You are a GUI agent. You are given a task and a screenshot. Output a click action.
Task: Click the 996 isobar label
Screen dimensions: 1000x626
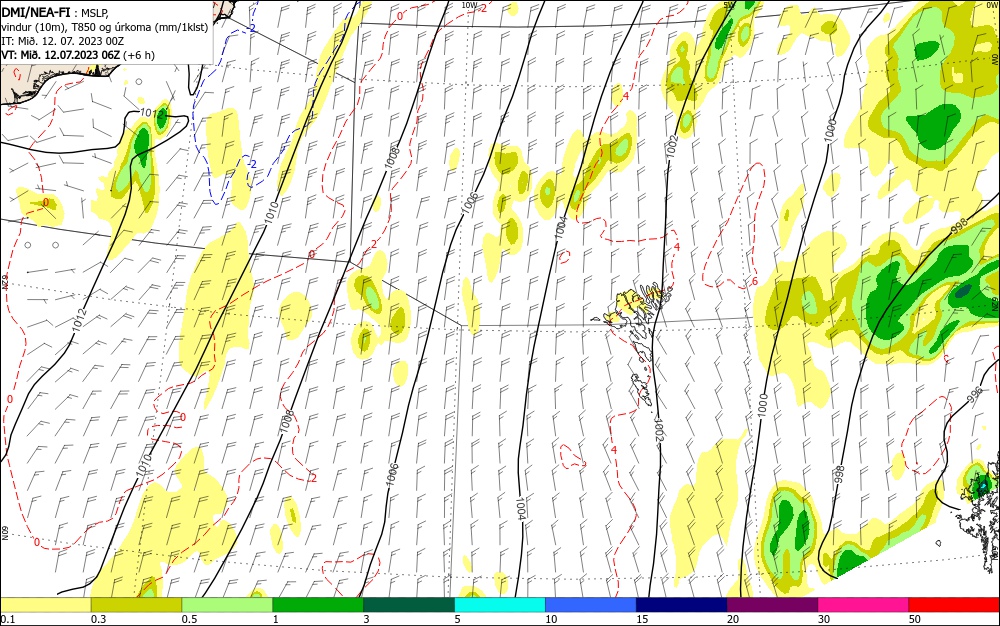[x=976, y=395]
